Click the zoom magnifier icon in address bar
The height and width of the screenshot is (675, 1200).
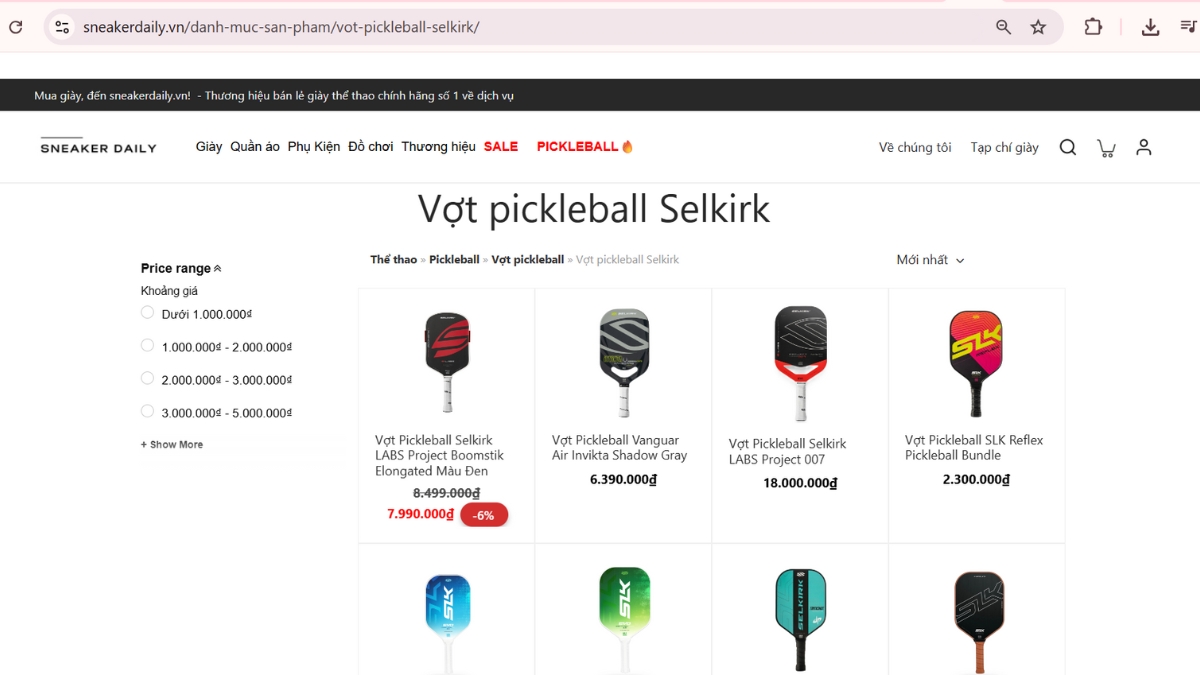coord(1003,27)
